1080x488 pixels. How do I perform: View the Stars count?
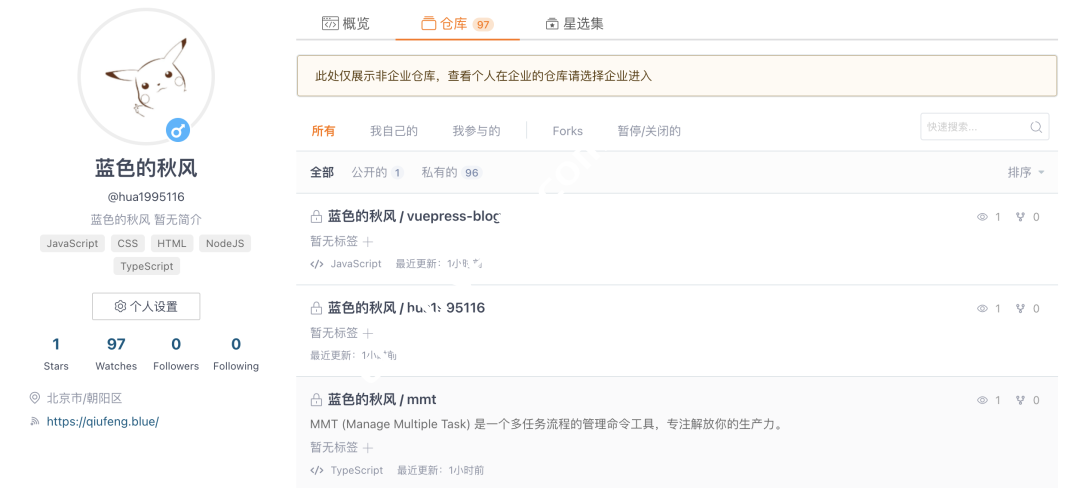[56, 354]
